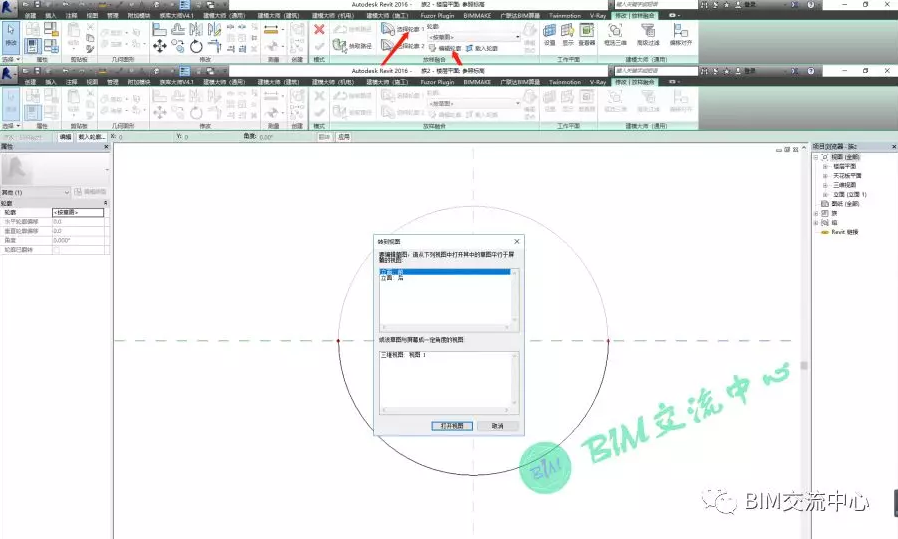Toggle the 轮廓已翻转 checkbox in Properties
This screenshot has width=898, height=539.
[56, 250]
